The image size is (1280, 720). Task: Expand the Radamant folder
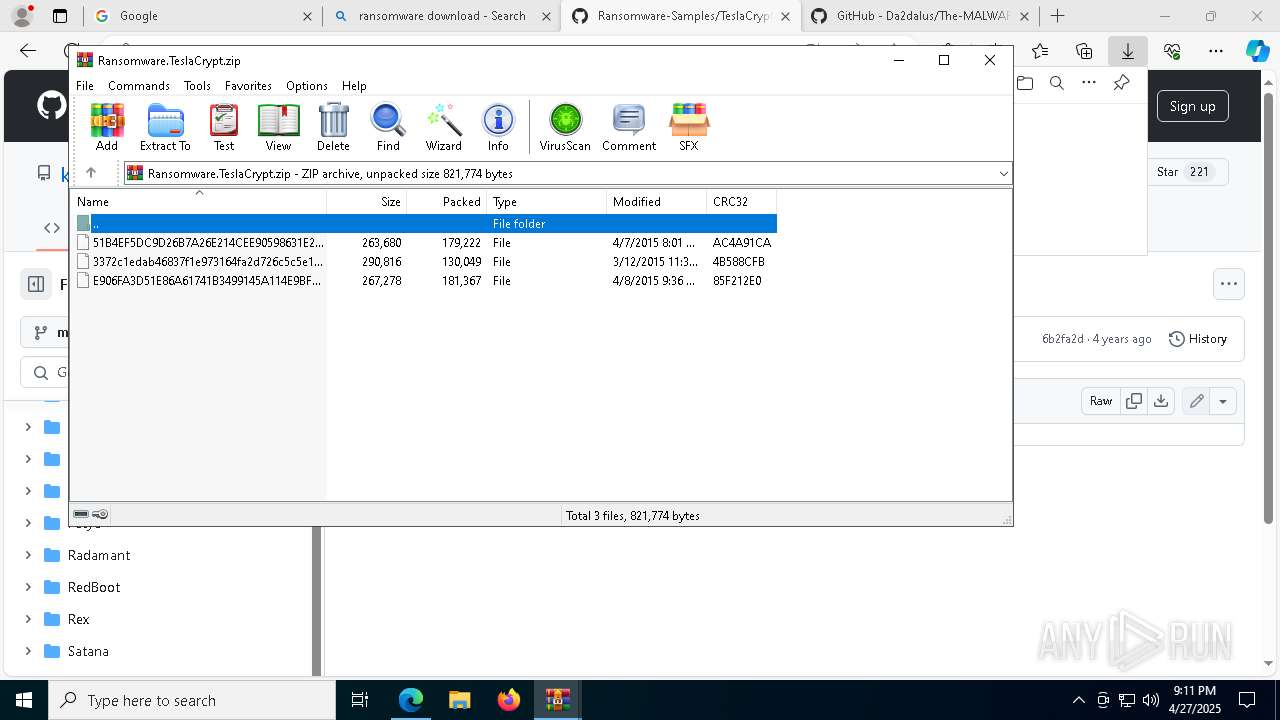click(x=28, y=555)
